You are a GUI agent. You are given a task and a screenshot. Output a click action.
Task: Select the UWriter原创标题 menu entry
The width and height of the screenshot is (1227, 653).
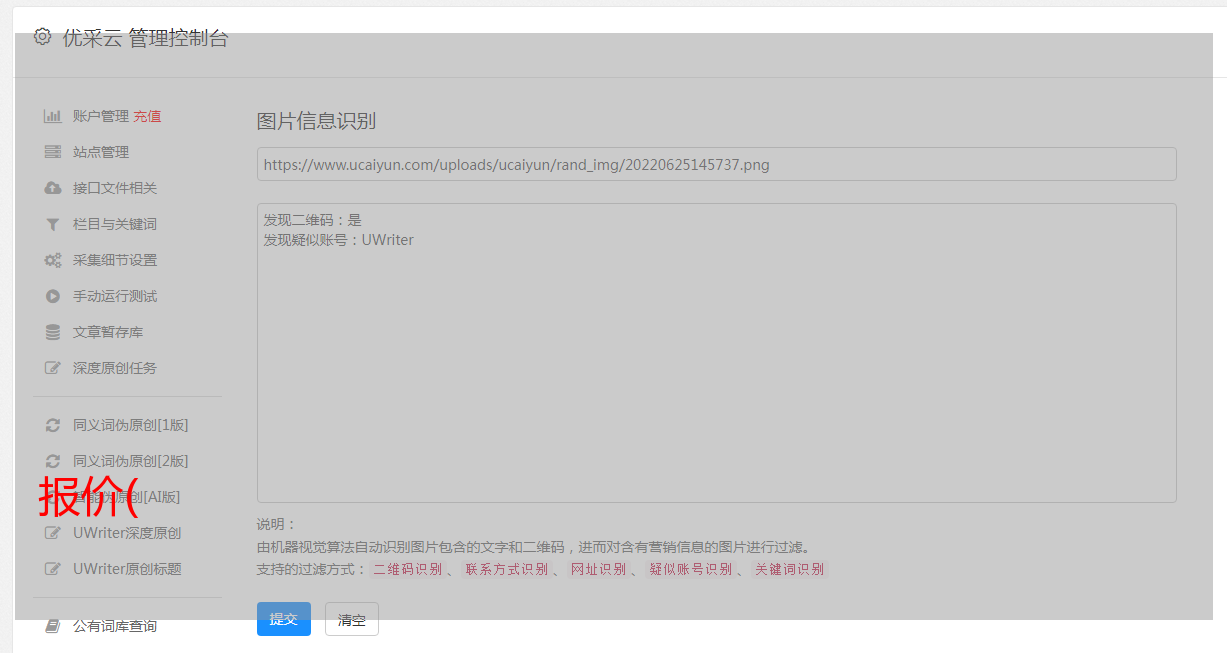127,569
